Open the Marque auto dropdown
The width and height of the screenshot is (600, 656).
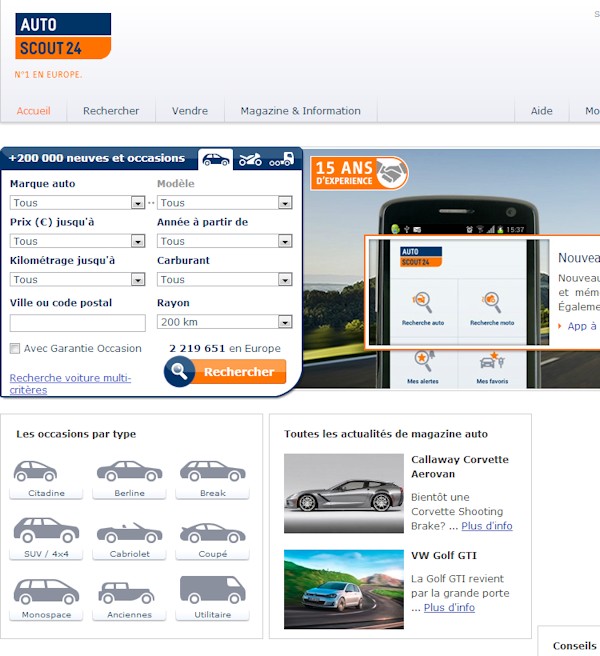click(x=77, y=203)
